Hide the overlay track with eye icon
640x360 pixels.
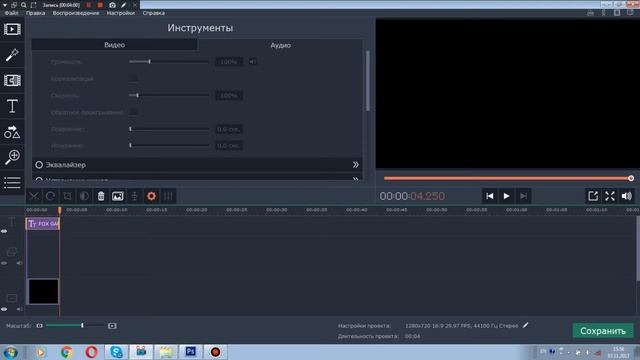coord(4,263)
